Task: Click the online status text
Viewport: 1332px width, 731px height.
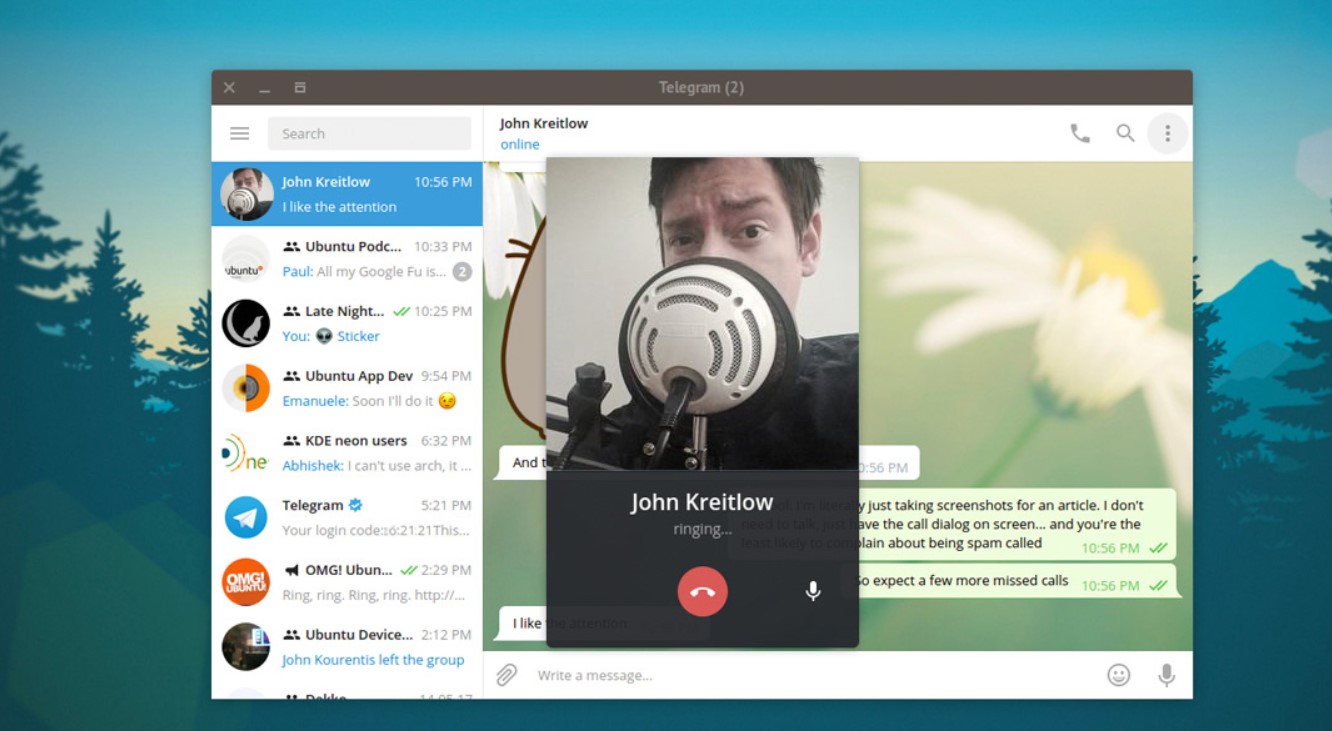Action: 520,144
